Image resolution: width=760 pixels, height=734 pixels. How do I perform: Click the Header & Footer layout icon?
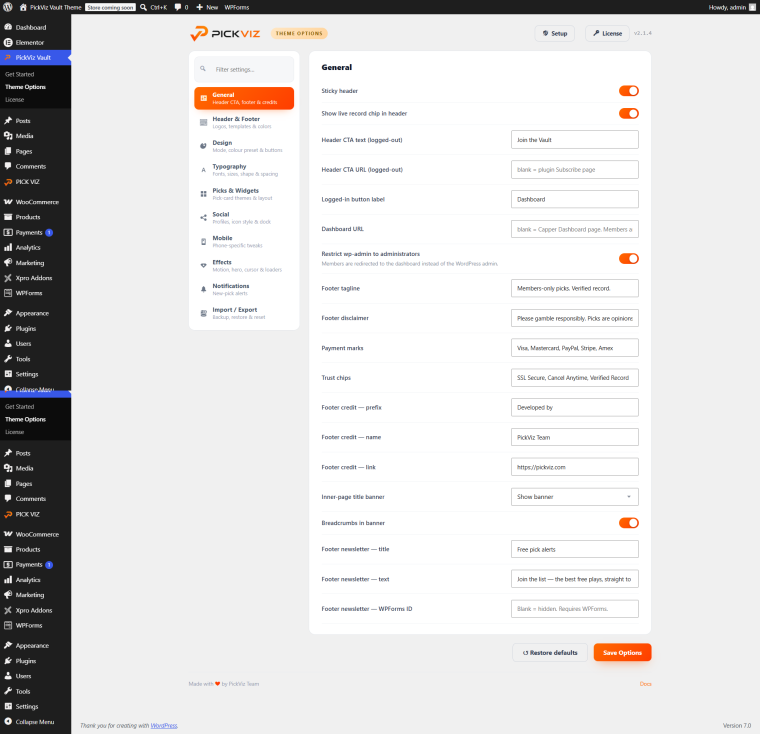pos(204,122)
